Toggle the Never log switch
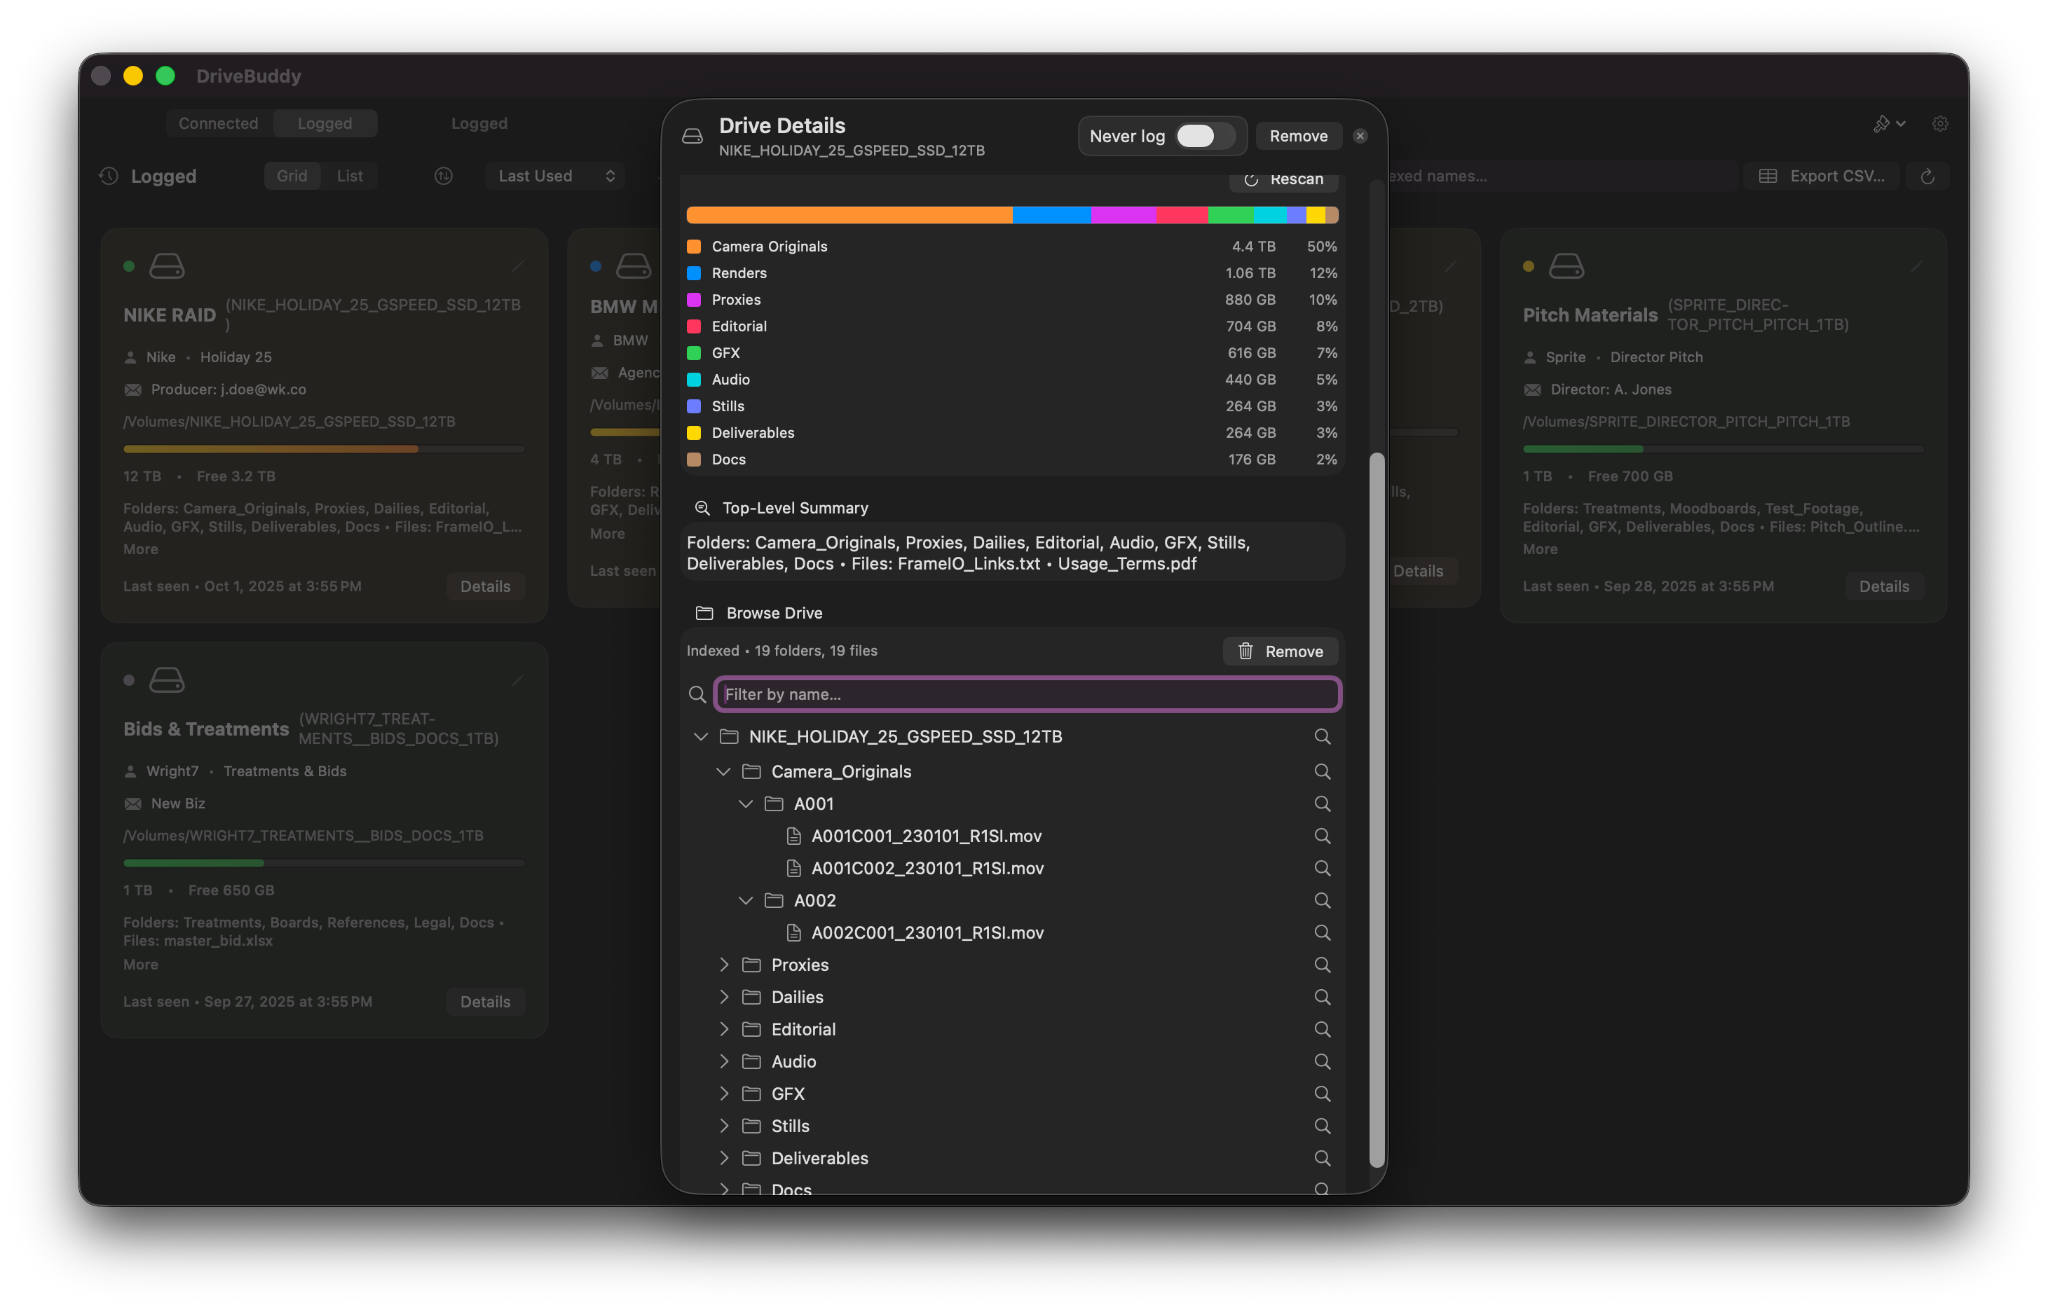 click(1196, 136)
